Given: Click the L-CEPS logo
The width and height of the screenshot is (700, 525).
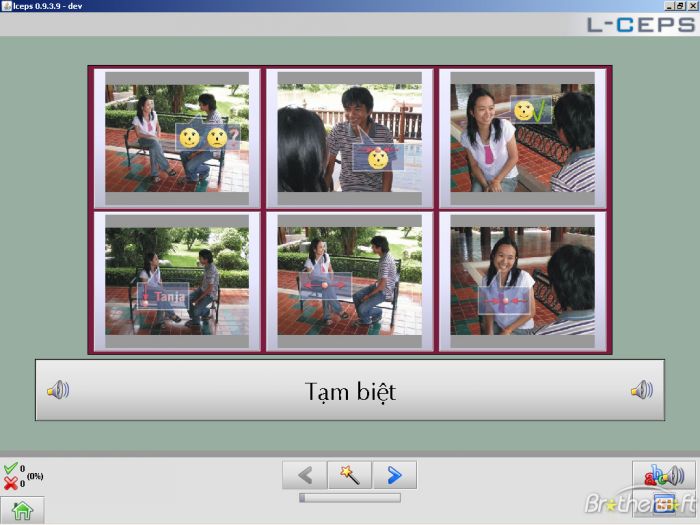Looking at the screenshot, I should tap(641, 25).
